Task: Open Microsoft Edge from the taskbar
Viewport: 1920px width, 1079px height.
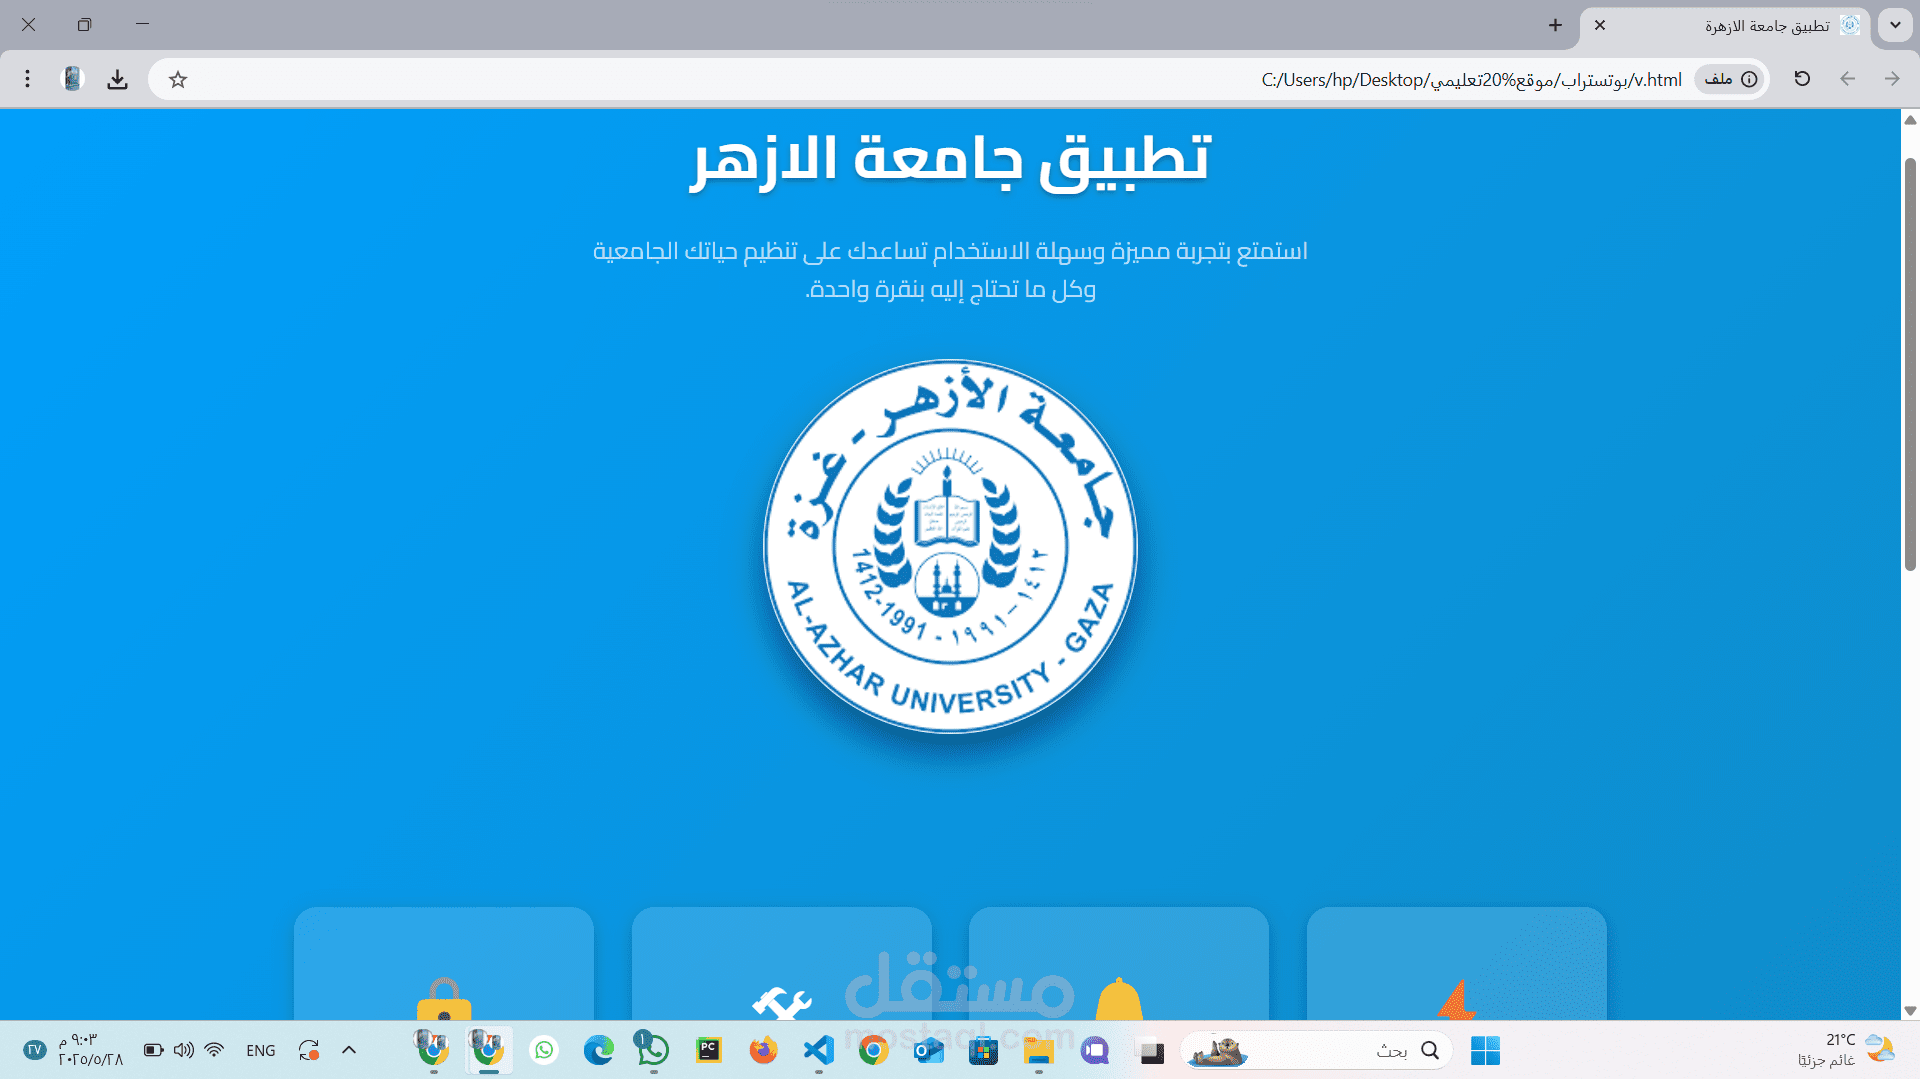Action: 598,1051
